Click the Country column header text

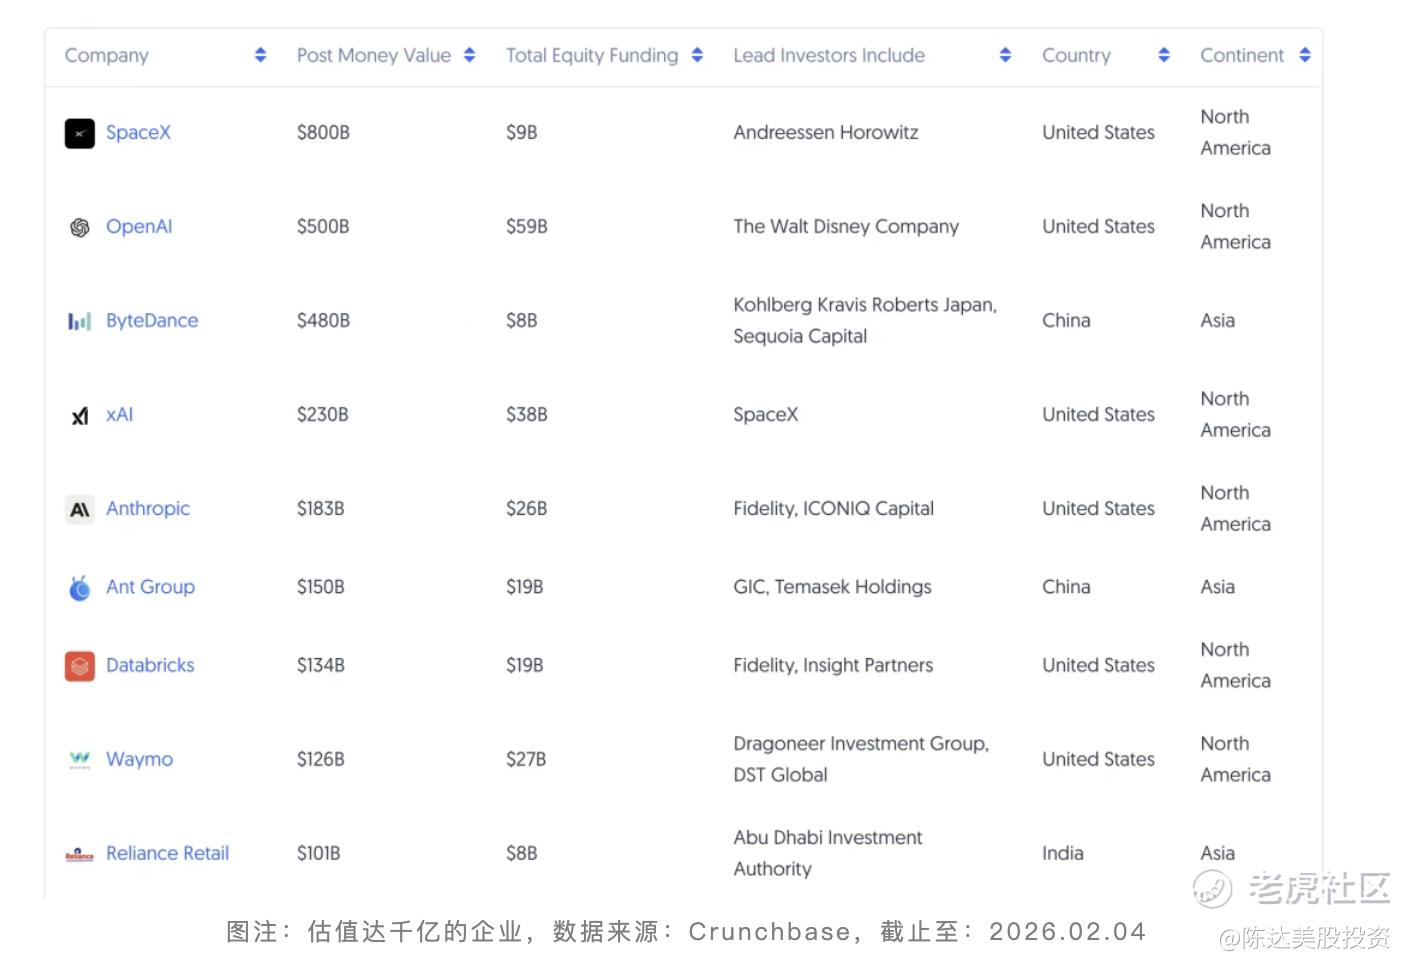pyautogui.click(x=1076, y=55)
